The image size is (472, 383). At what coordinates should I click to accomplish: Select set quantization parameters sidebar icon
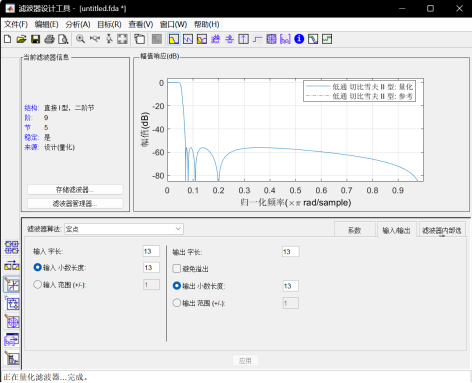[x=12, y=285]
